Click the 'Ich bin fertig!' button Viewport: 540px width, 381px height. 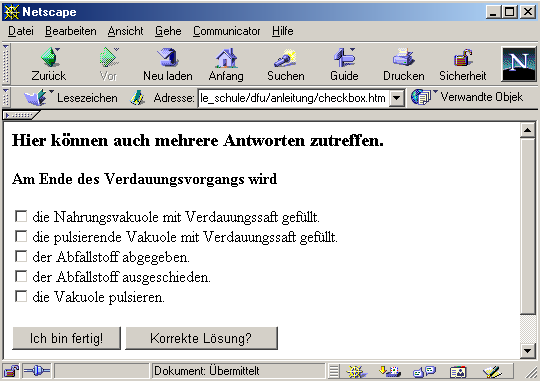point(66,338)
